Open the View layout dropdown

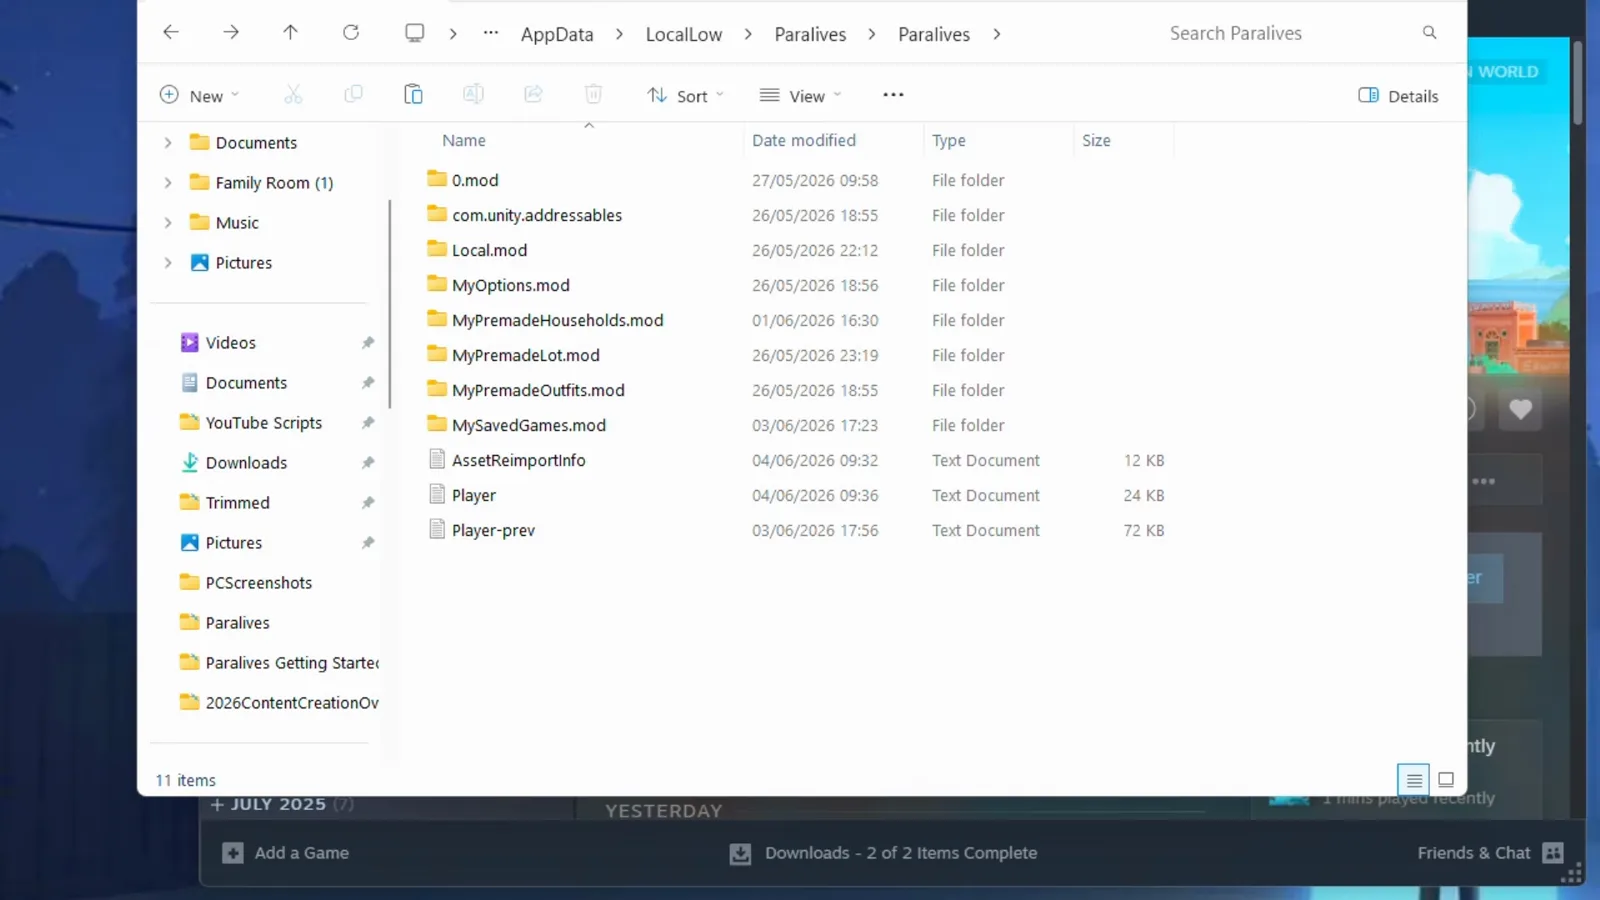800,96
